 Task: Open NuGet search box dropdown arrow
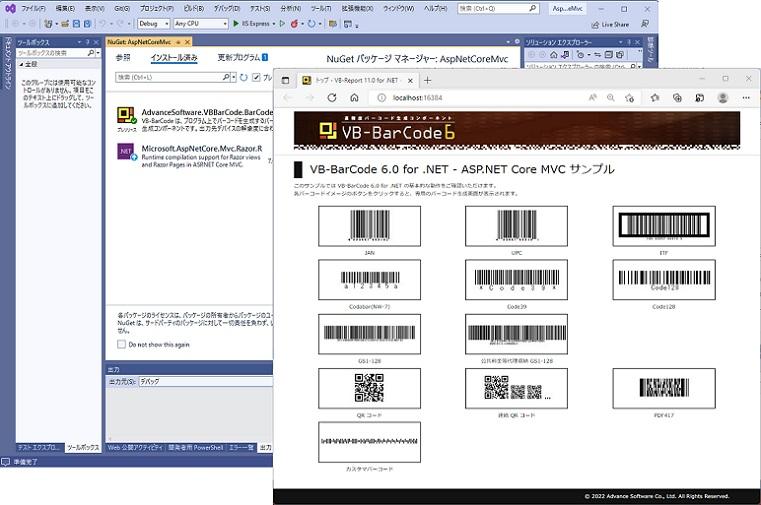234,77
